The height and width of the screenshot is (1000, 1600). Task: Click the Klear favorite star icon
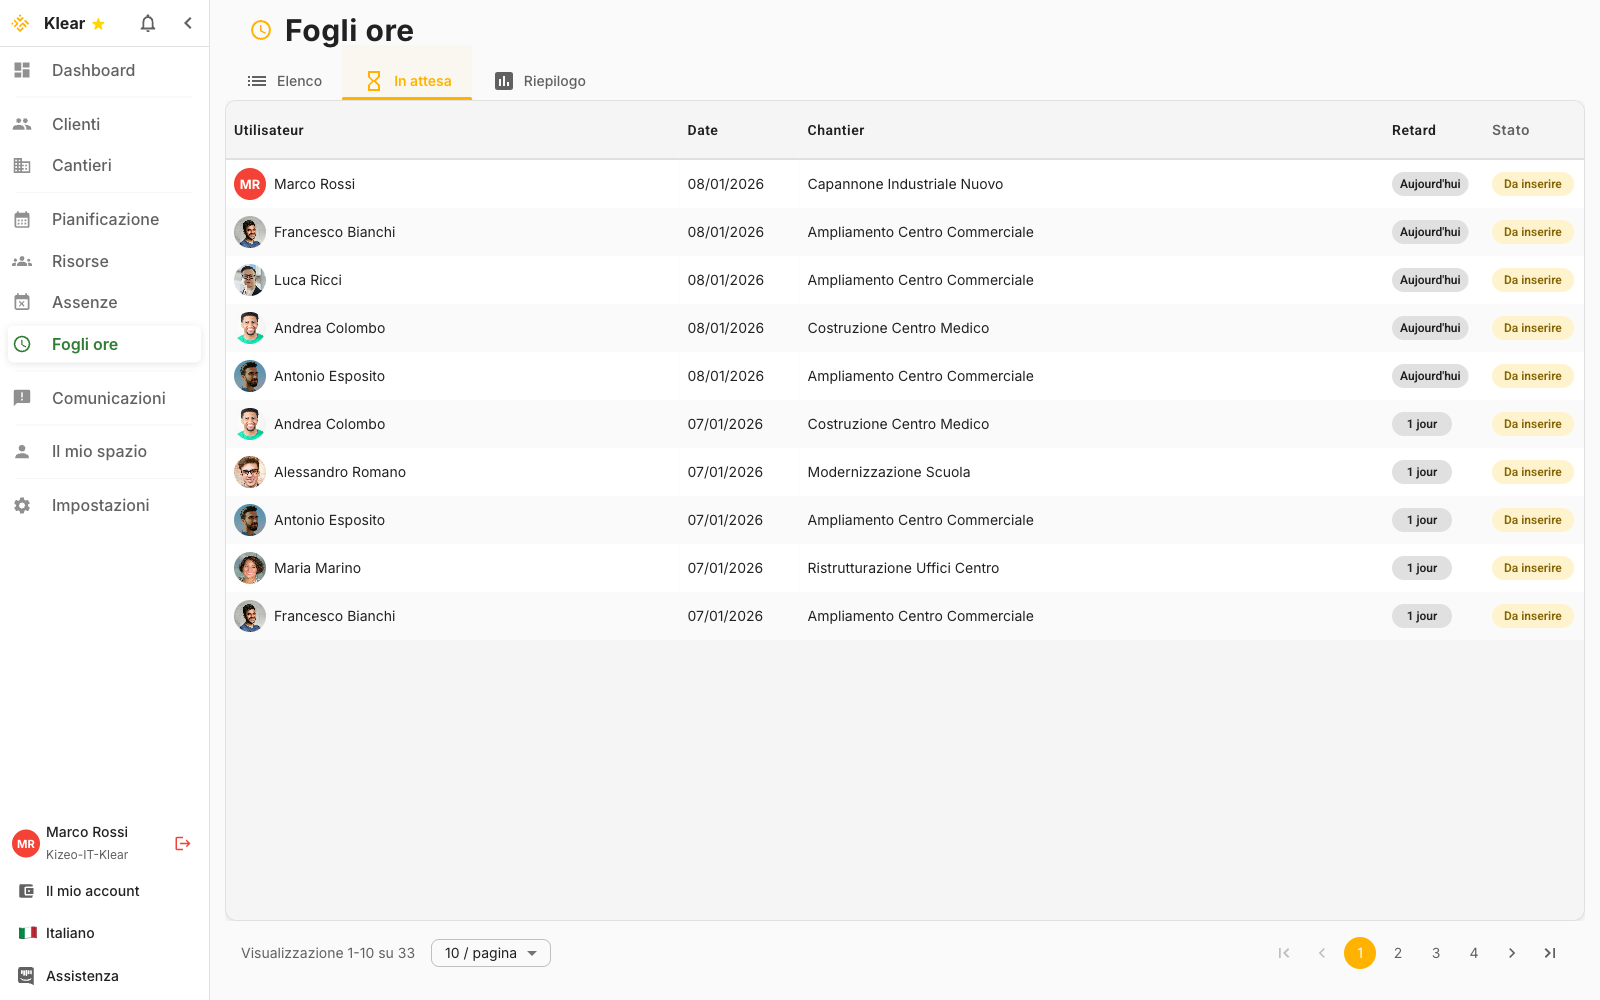tap(98, 24)
